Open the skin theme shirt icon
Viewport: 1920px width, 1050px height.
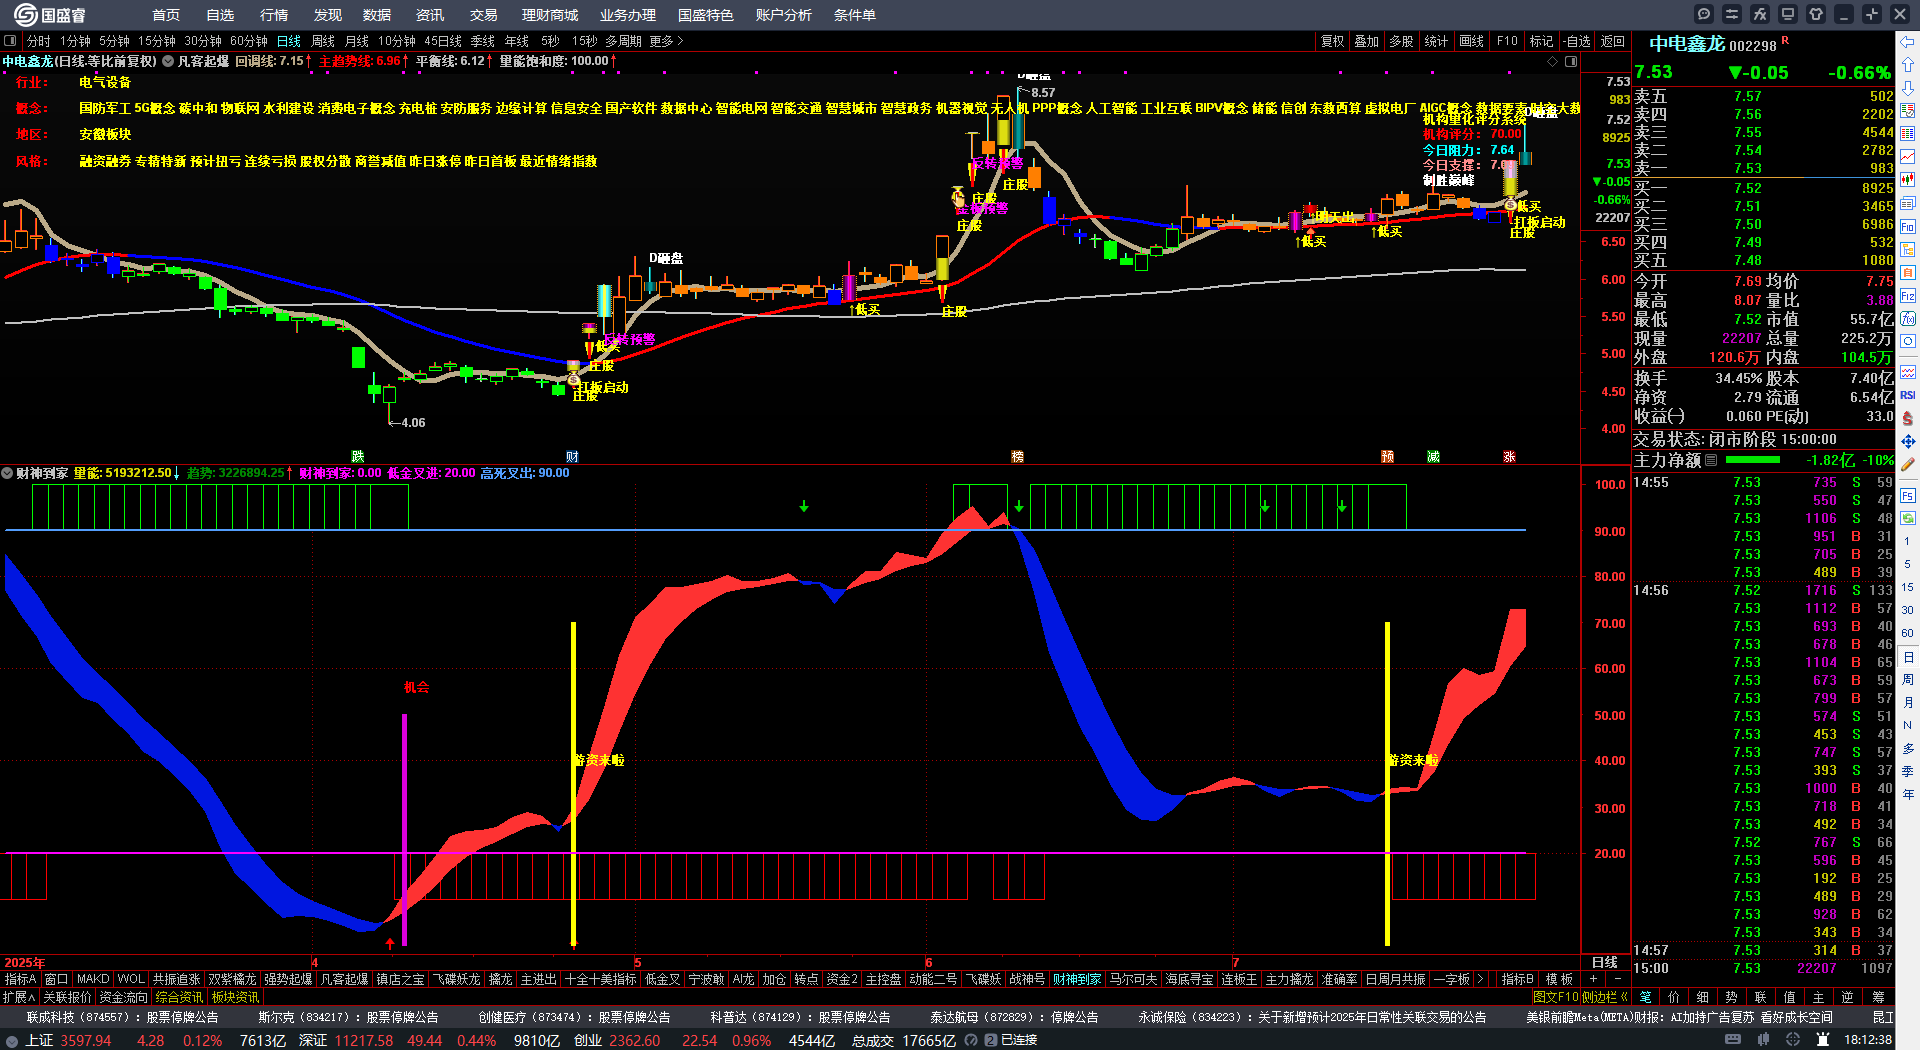click(x=1816, y=14)
